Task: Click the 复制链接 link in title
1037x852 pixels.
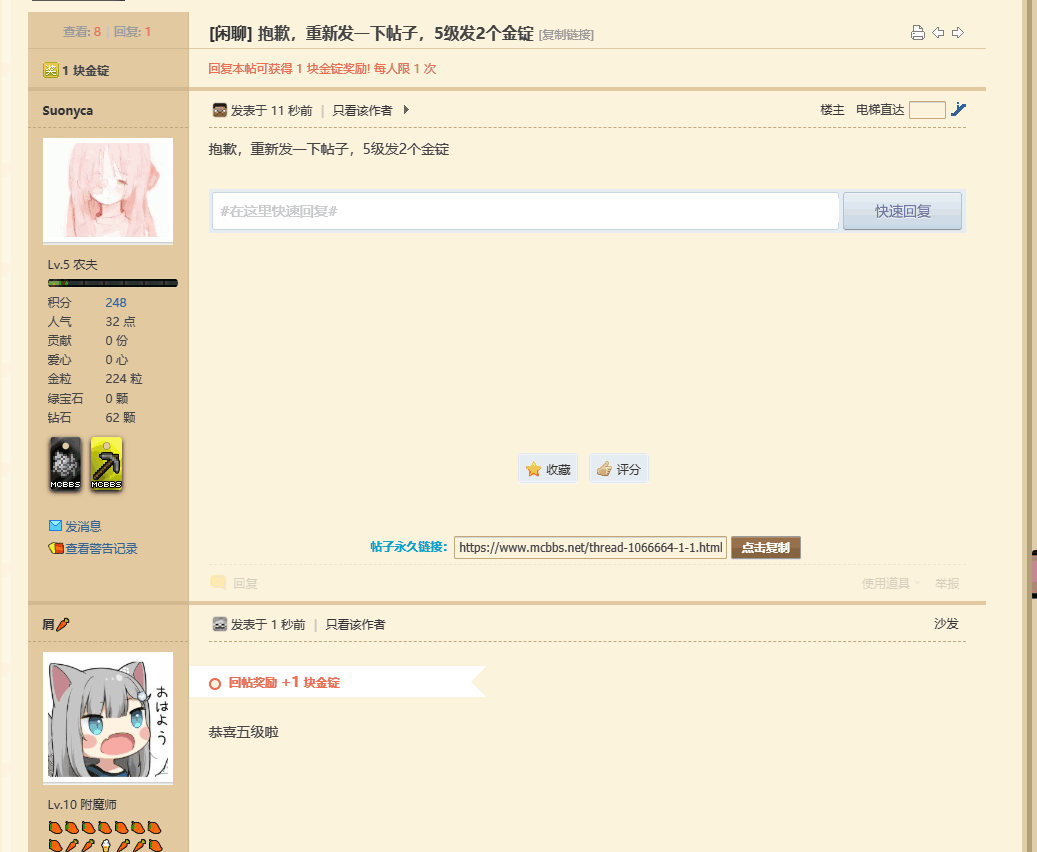Action: [566, 34]
